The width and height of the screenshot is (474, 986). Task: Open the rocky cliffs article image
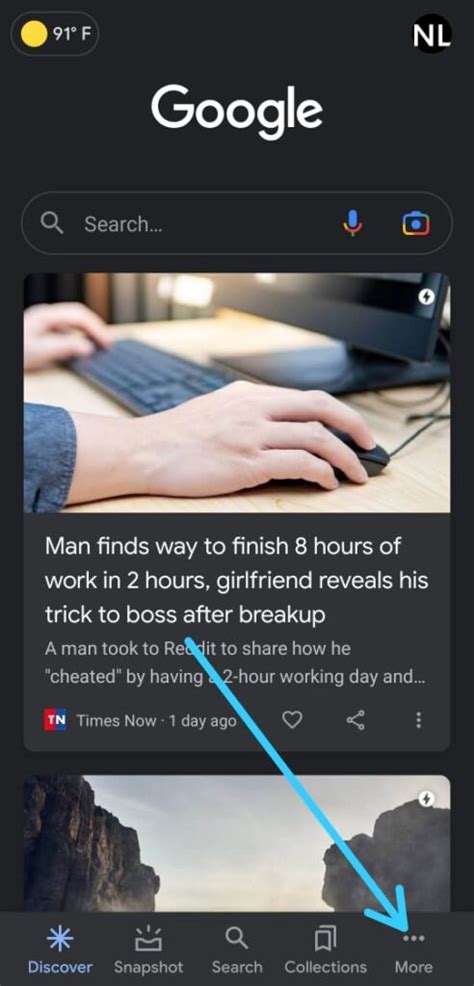click(x=236, y=843)
